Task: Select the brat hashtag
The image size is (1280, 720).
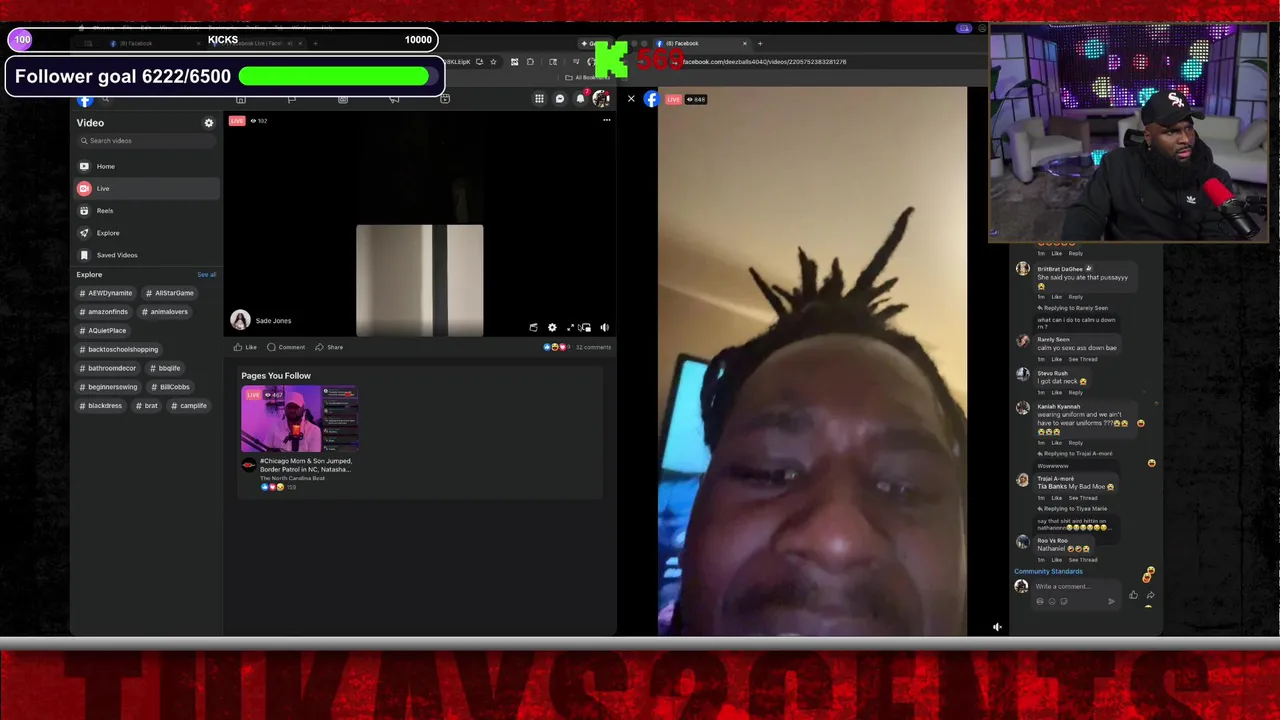Action: [x=147, y=406]
